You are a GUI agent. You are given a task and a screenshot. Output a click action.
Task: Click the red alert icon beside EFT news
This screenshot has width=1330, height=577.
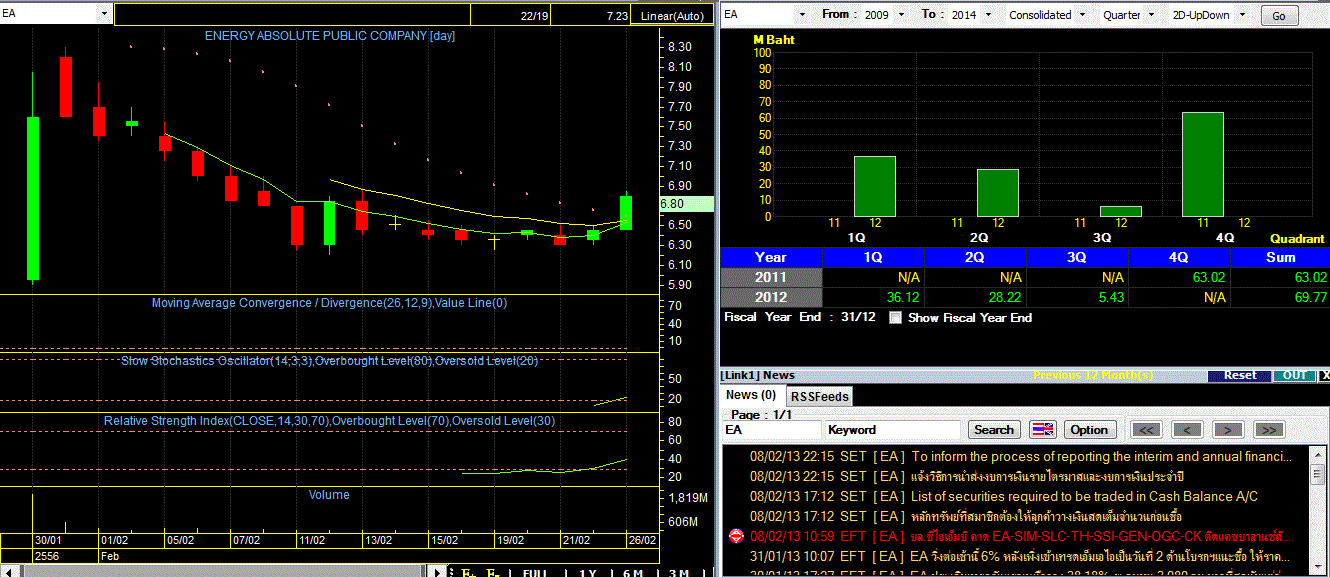tap(737, 536)
